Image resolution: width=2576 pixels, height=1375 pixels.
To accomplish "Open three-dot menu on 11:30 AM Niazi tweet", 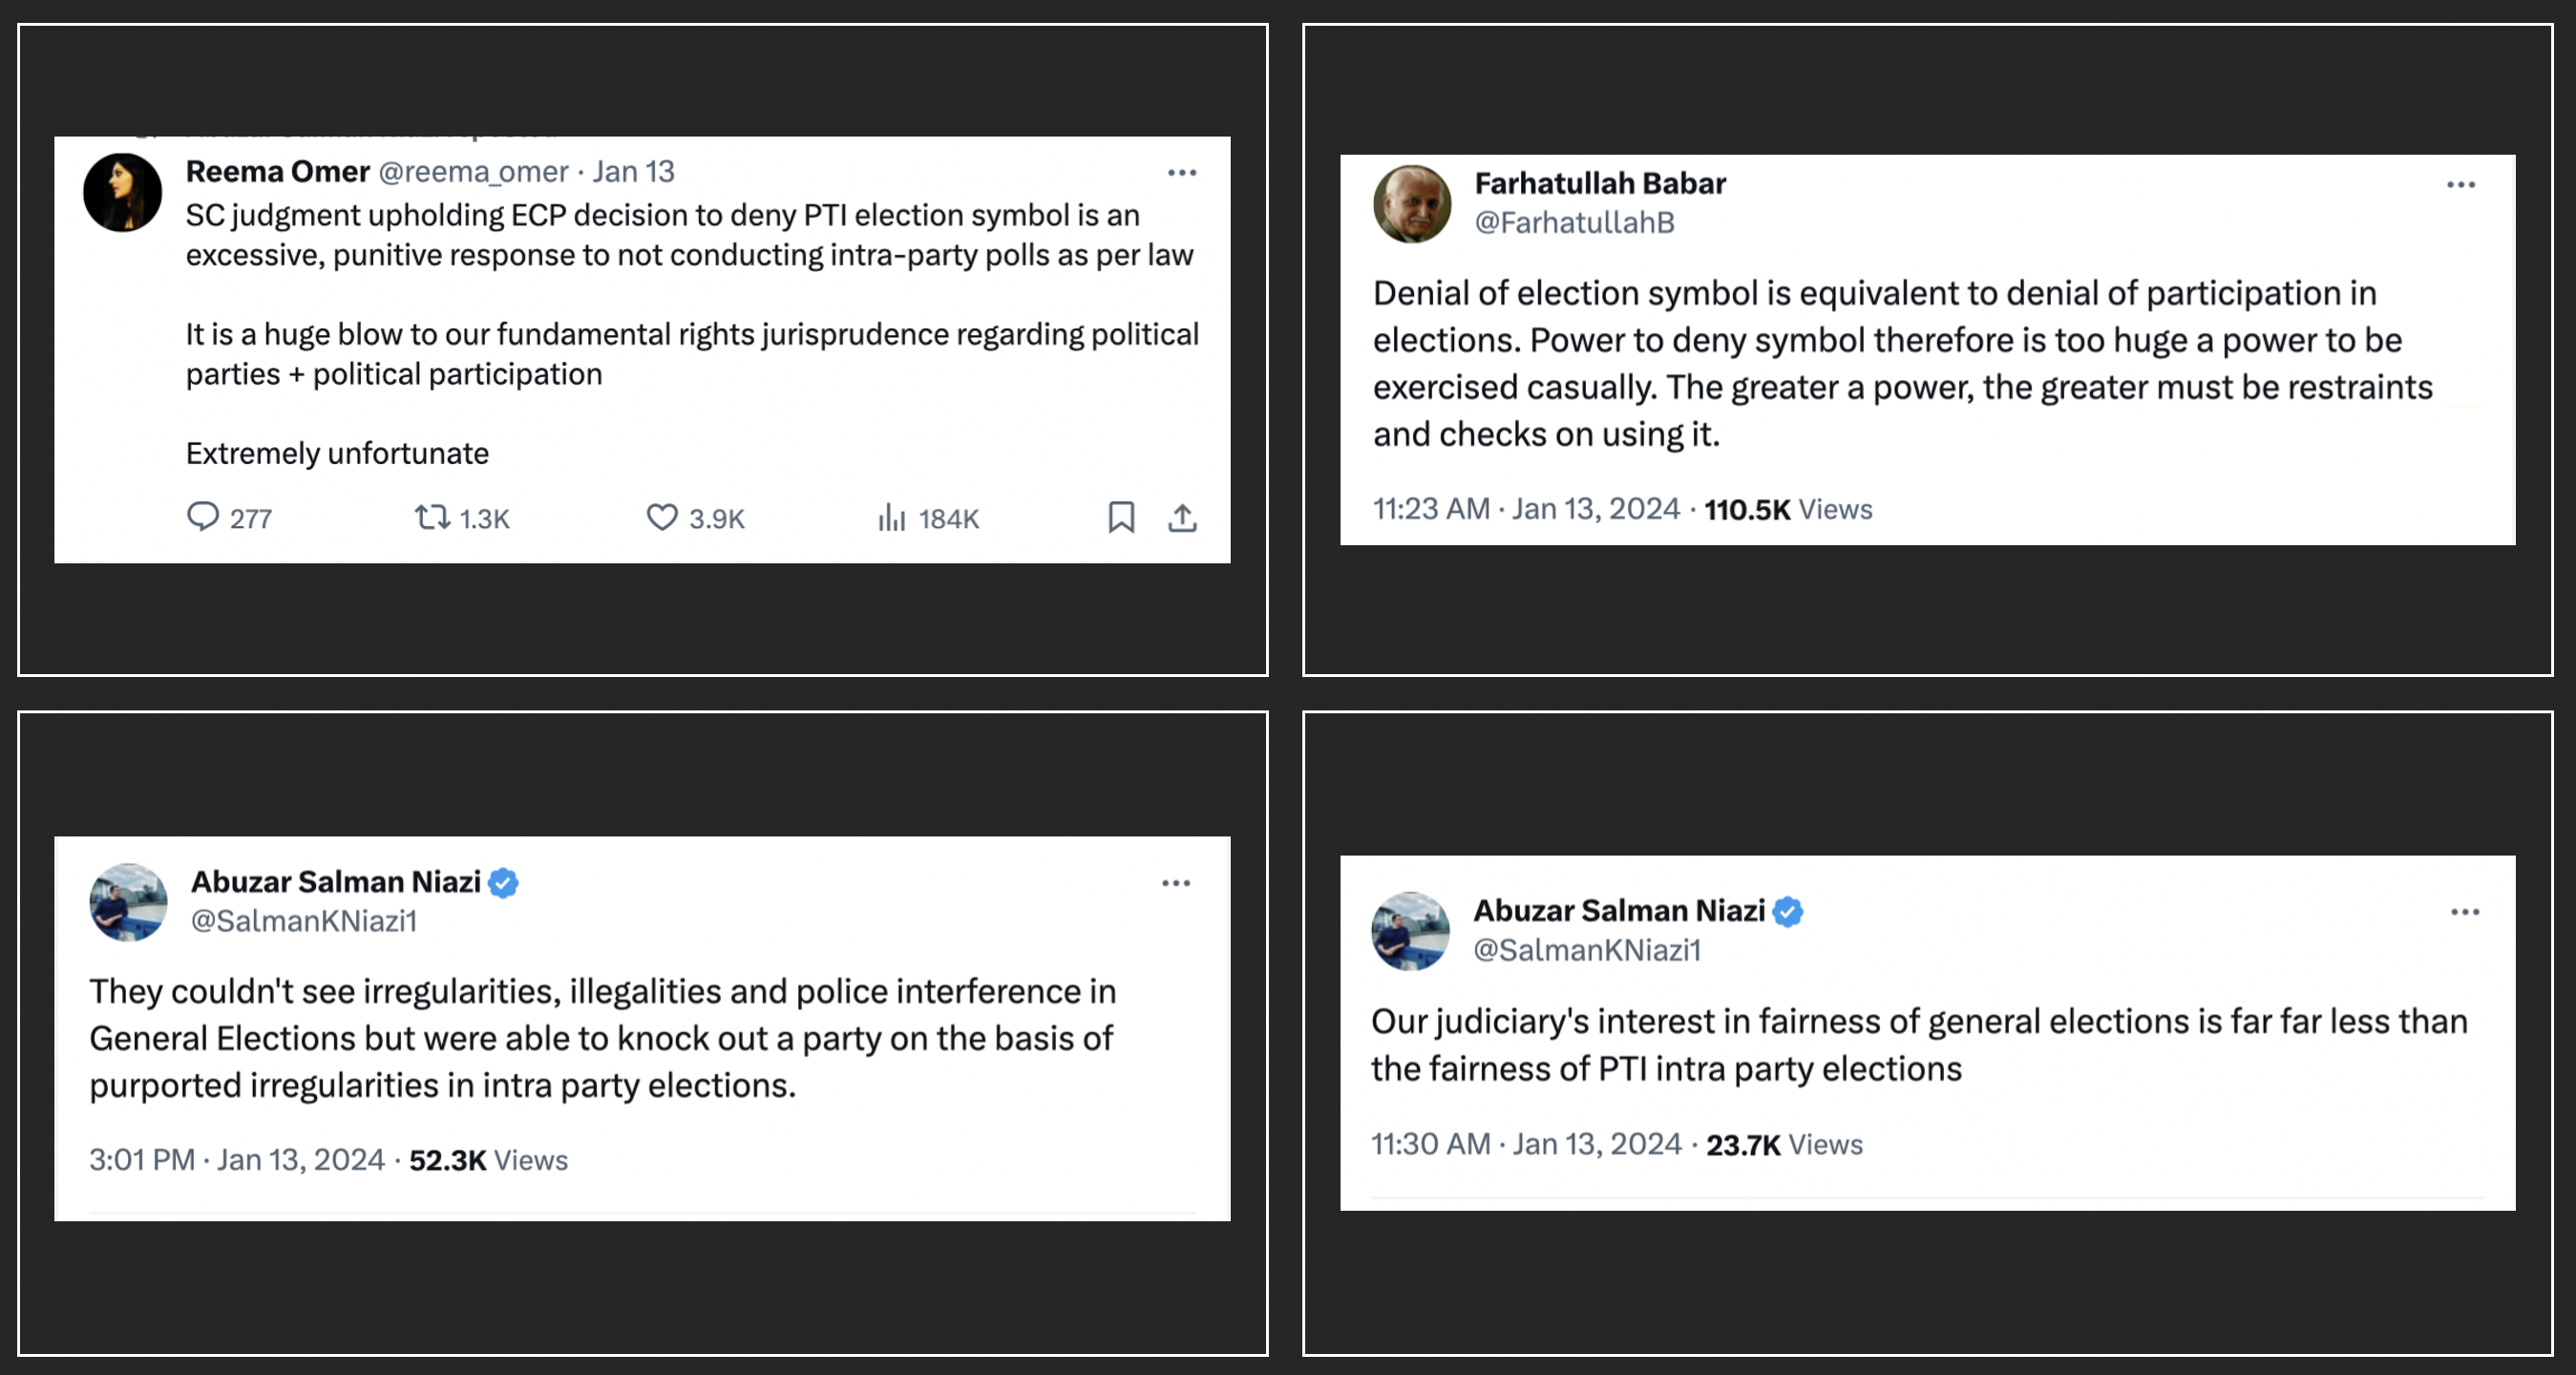I will (2465, 912).
